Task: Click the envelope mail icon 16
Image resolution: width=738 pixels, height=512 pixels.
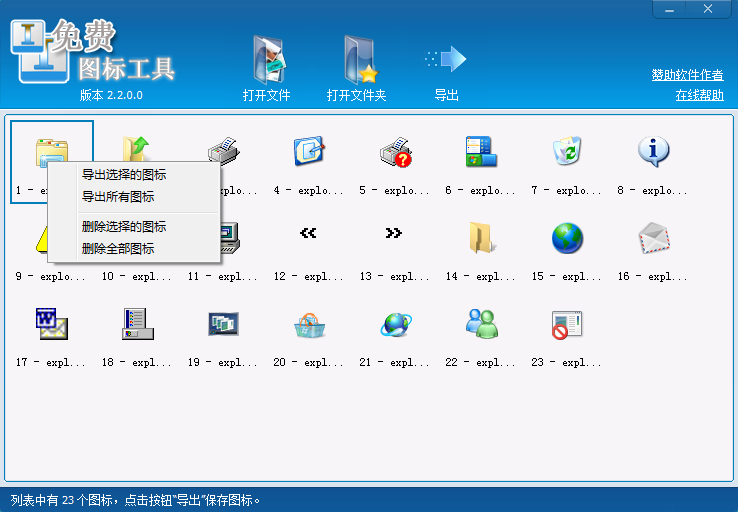Action: tap(653, 238)
